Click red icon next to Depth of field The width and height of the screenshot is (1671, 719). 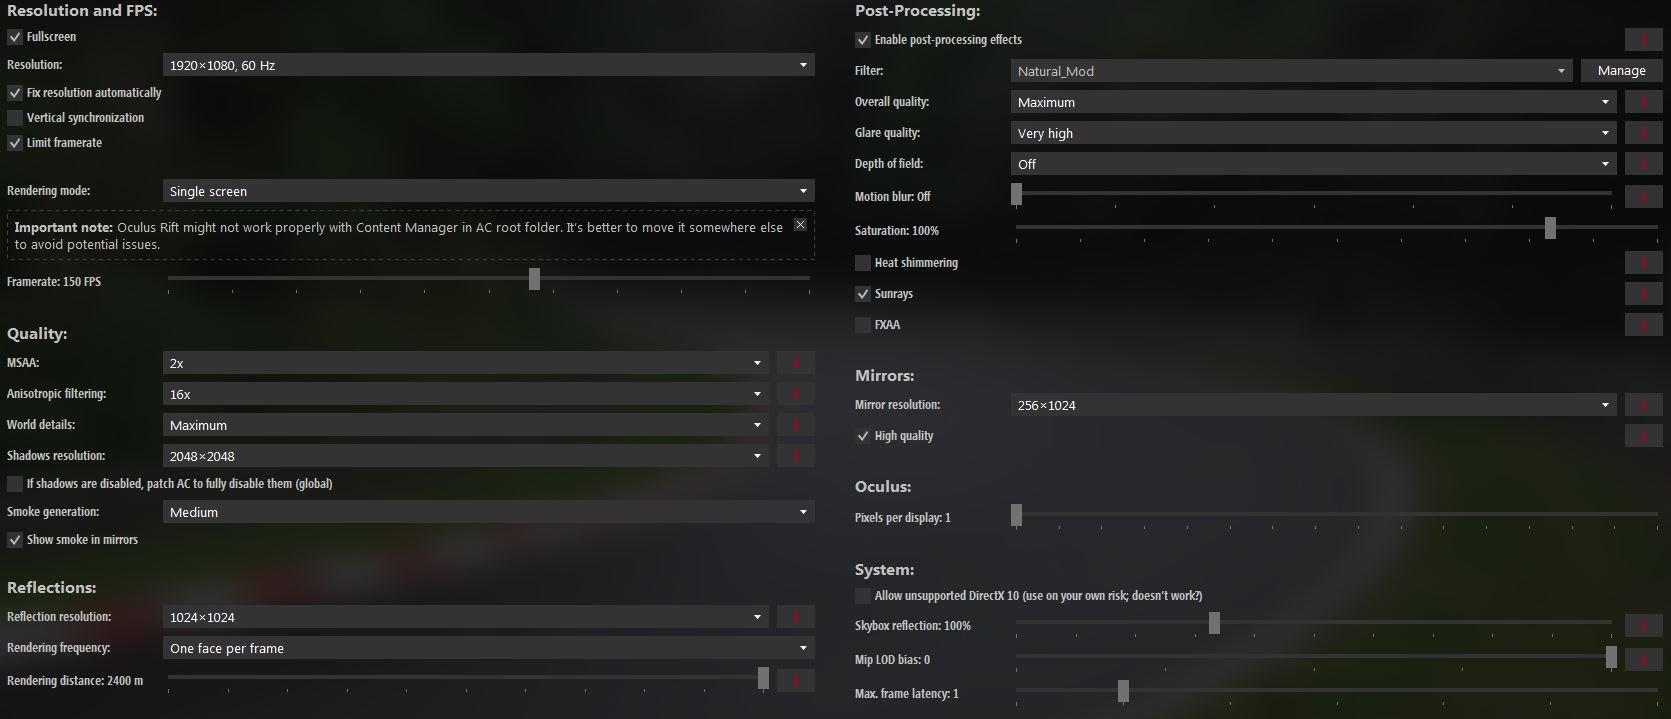1643,164
